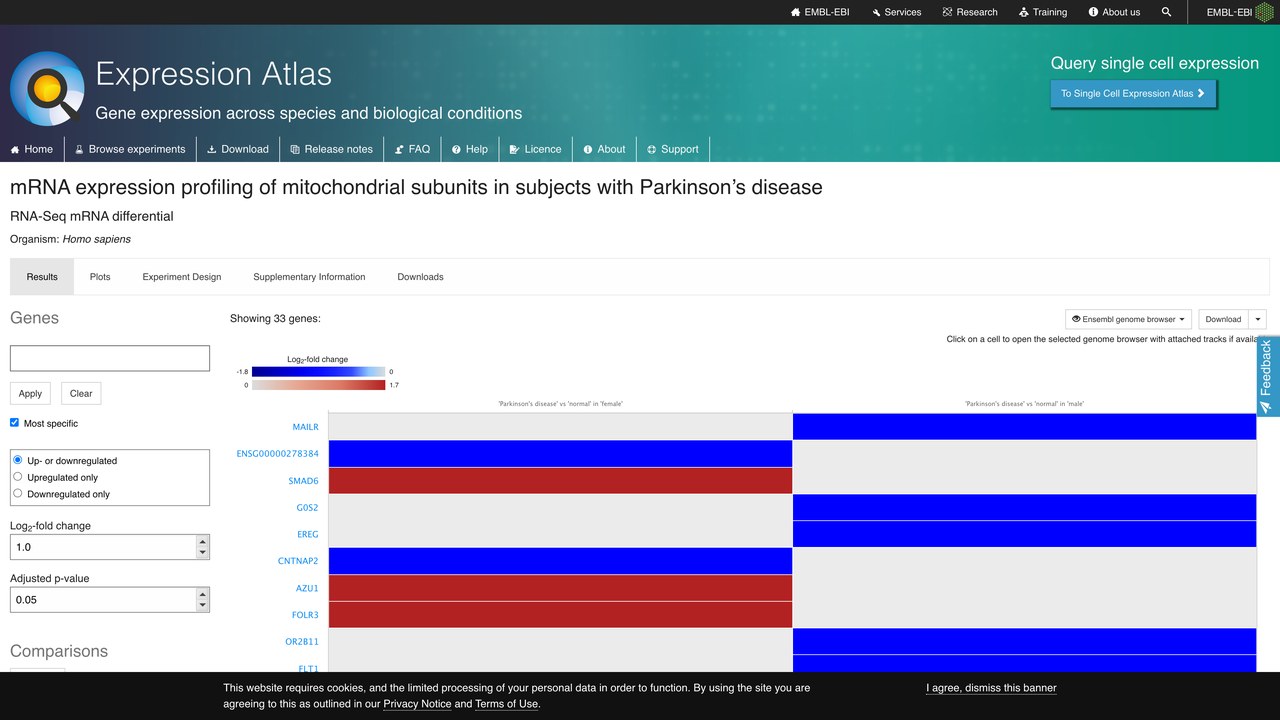Click the Download button above the heatmap

(x=1223, y=319)
